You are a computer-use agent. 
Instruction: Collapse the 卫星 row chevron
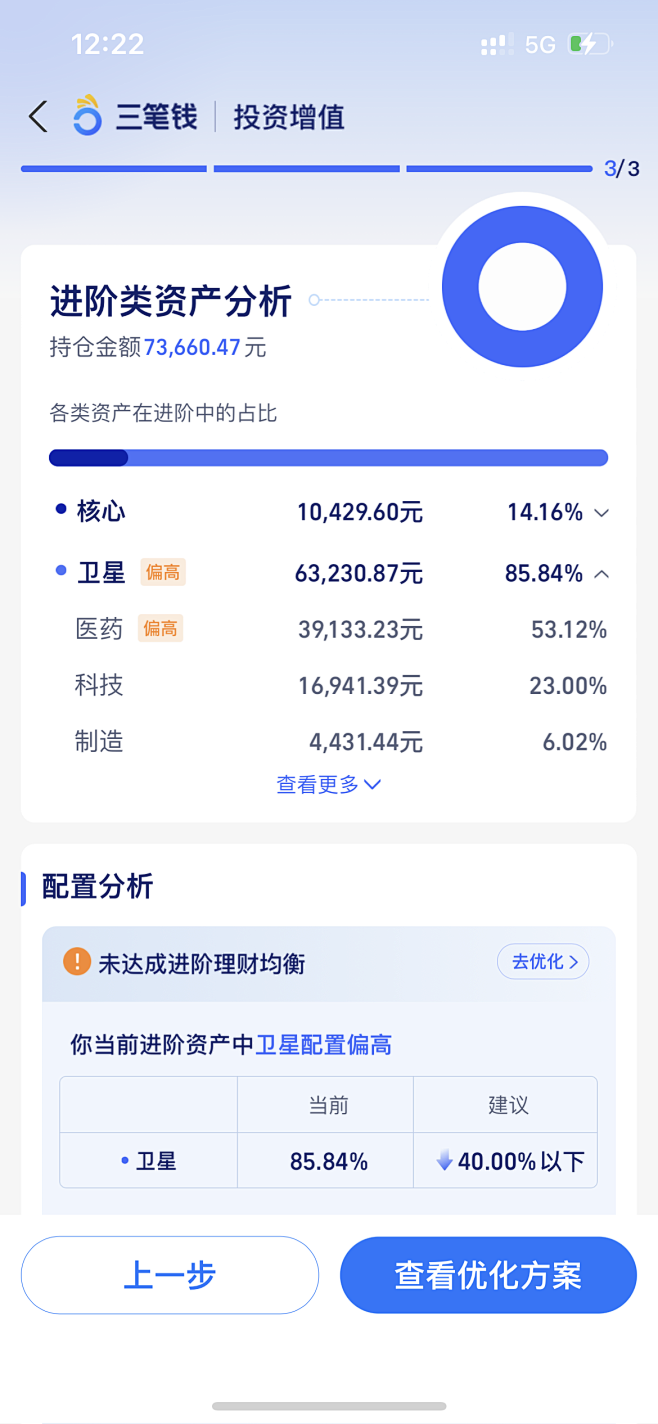coord(601,573)
